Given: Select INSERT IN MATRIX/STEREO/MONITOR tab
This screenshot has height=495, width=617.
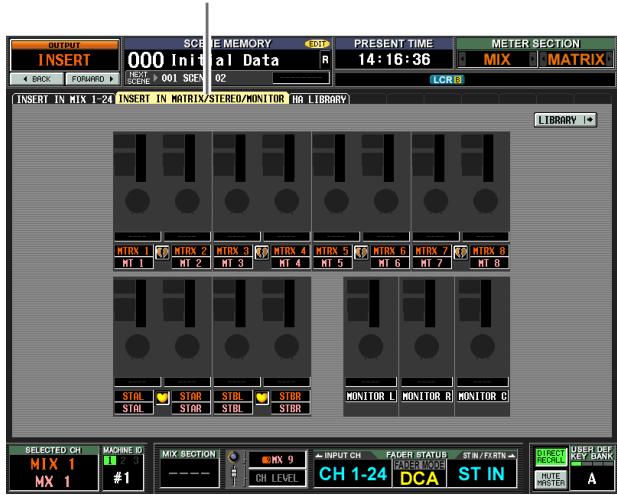Looking at the screenshot, I should (x=201, y=99).
